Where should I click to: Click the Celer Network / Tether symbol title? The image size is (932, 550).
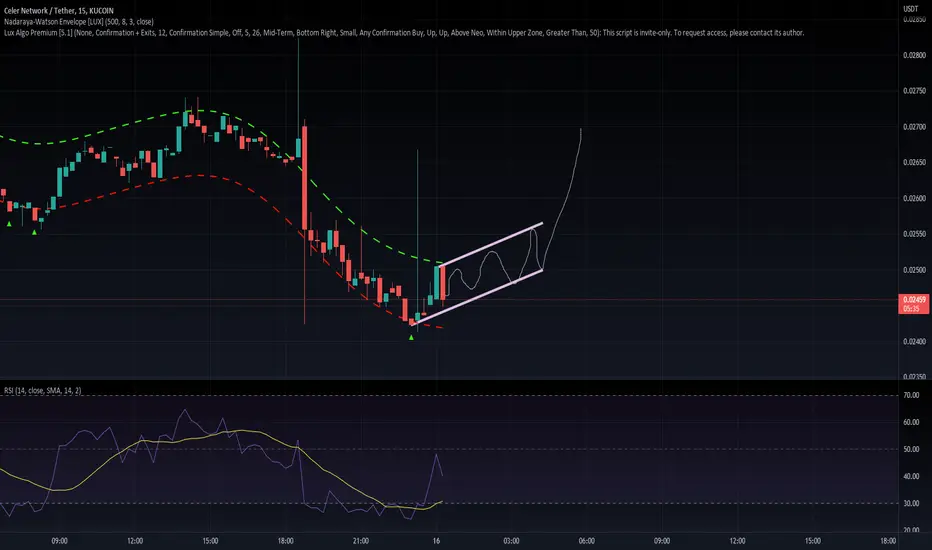click(x=58, y=11)
